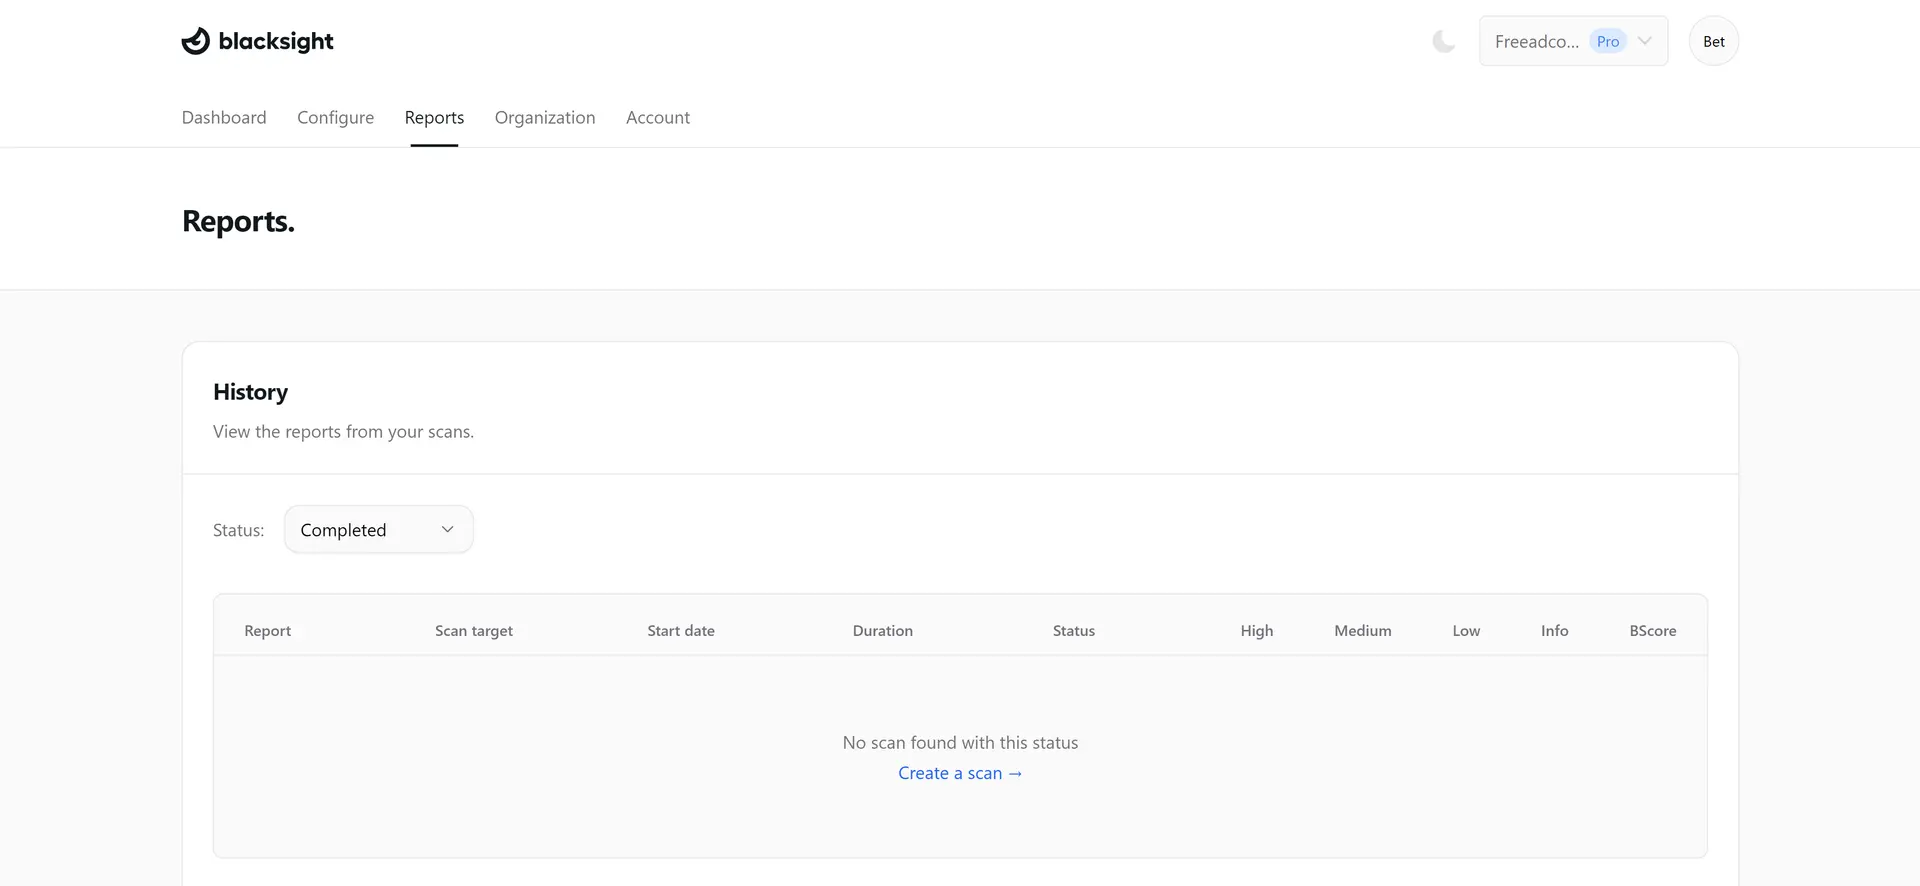The height and width of the screenshot is (886, 1920).
Task: Go to the Dashboard tab
Action: 224,117
